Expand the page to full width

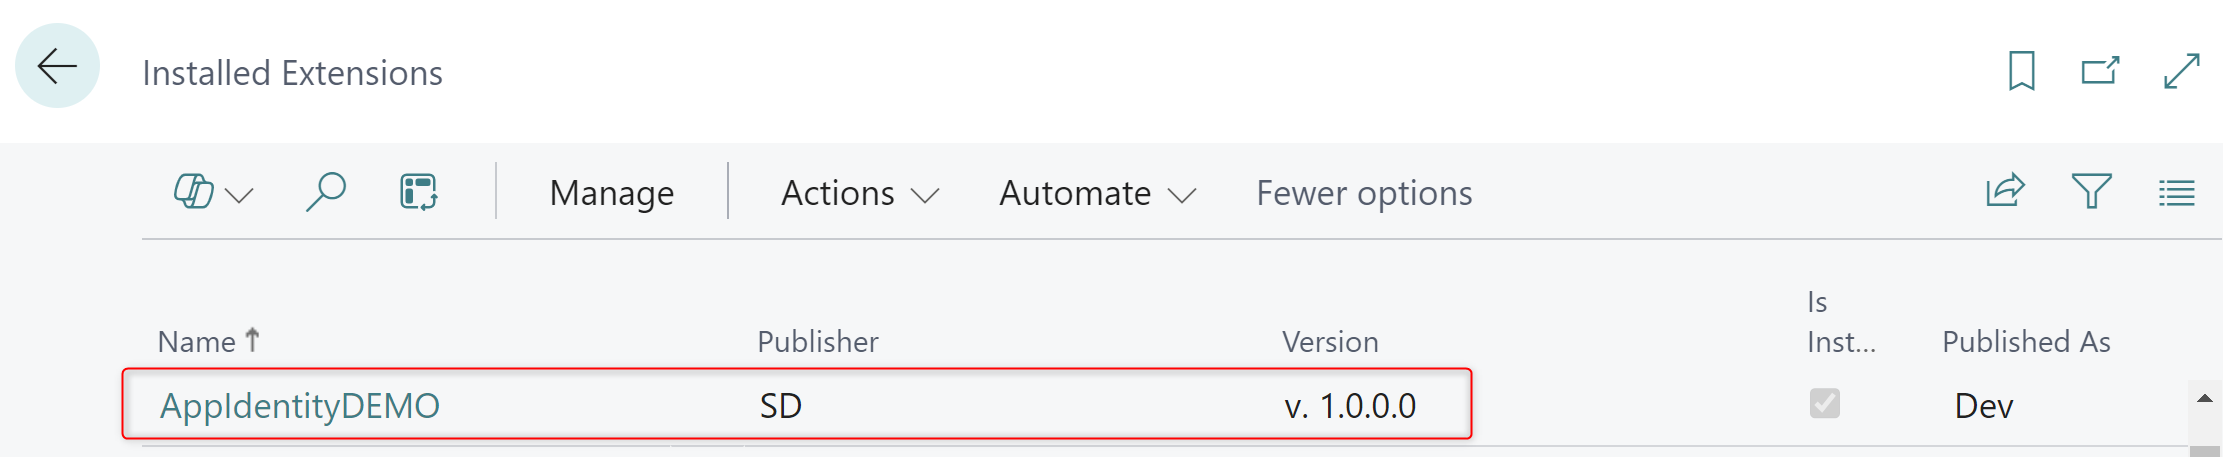pyautogui.click(x=2181, y=71)
